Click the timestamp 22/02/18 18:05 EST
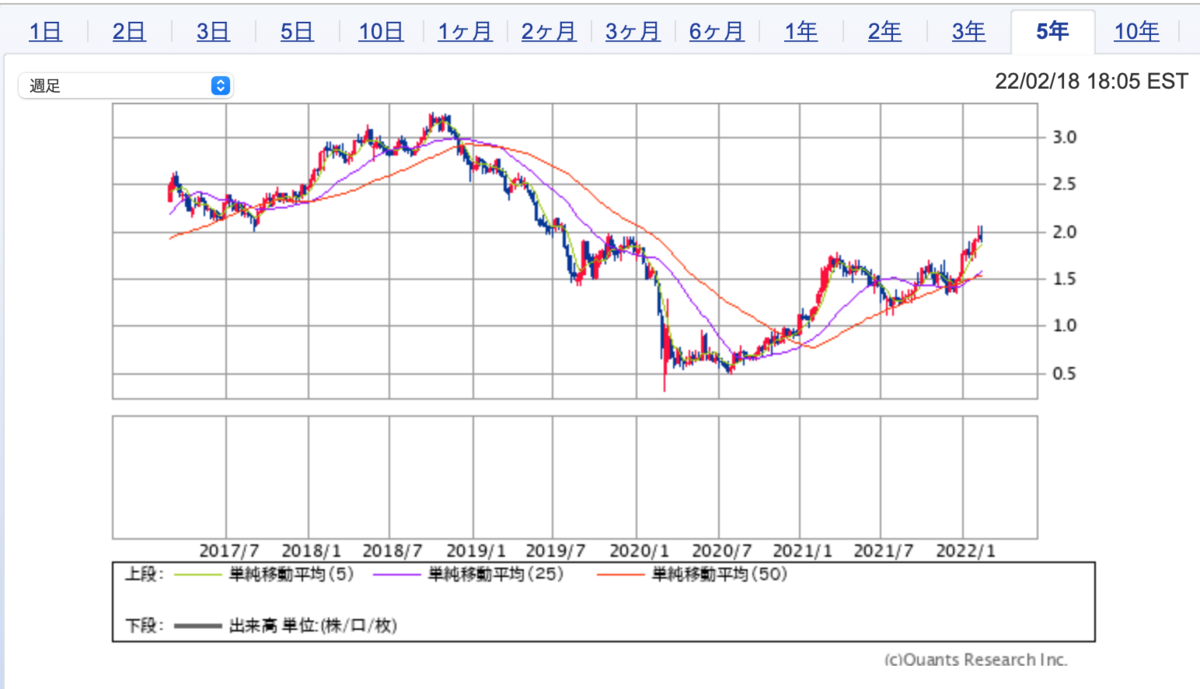This screenshot has width=1200, height=689. click(x=1092, y=83)
